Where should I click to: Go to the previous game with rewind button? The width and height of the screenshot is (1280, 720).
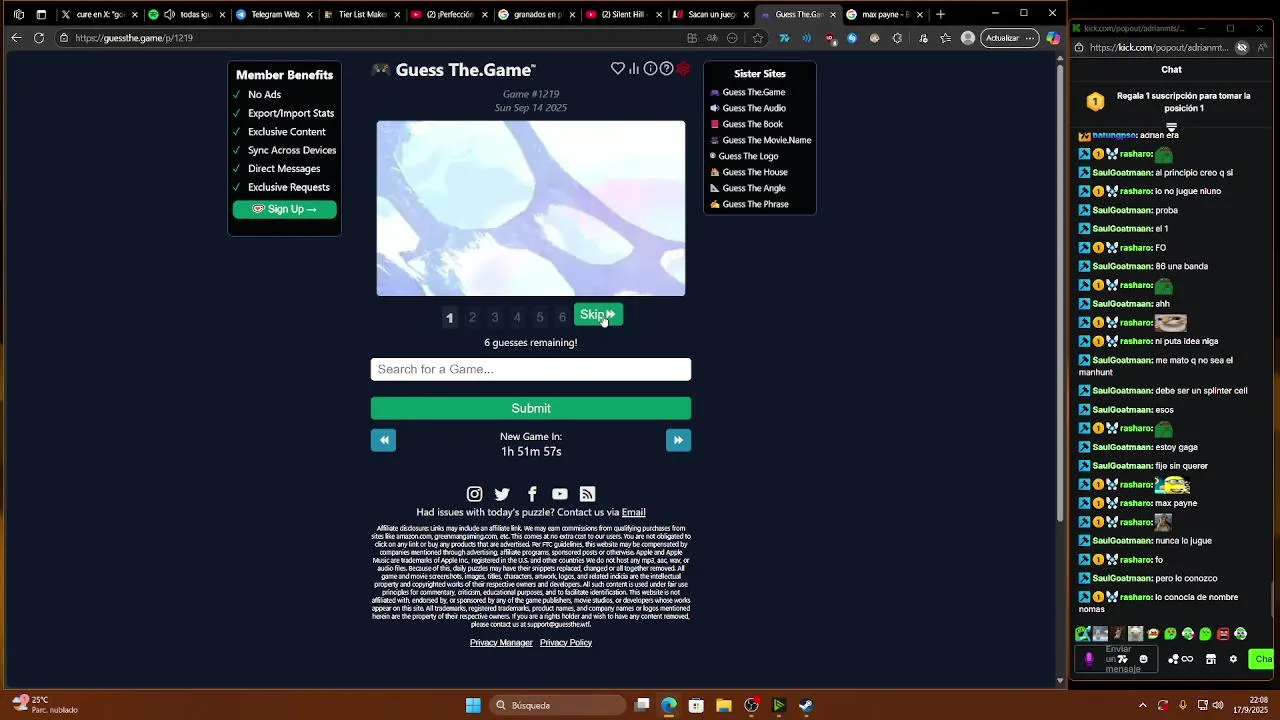(384, 440)
